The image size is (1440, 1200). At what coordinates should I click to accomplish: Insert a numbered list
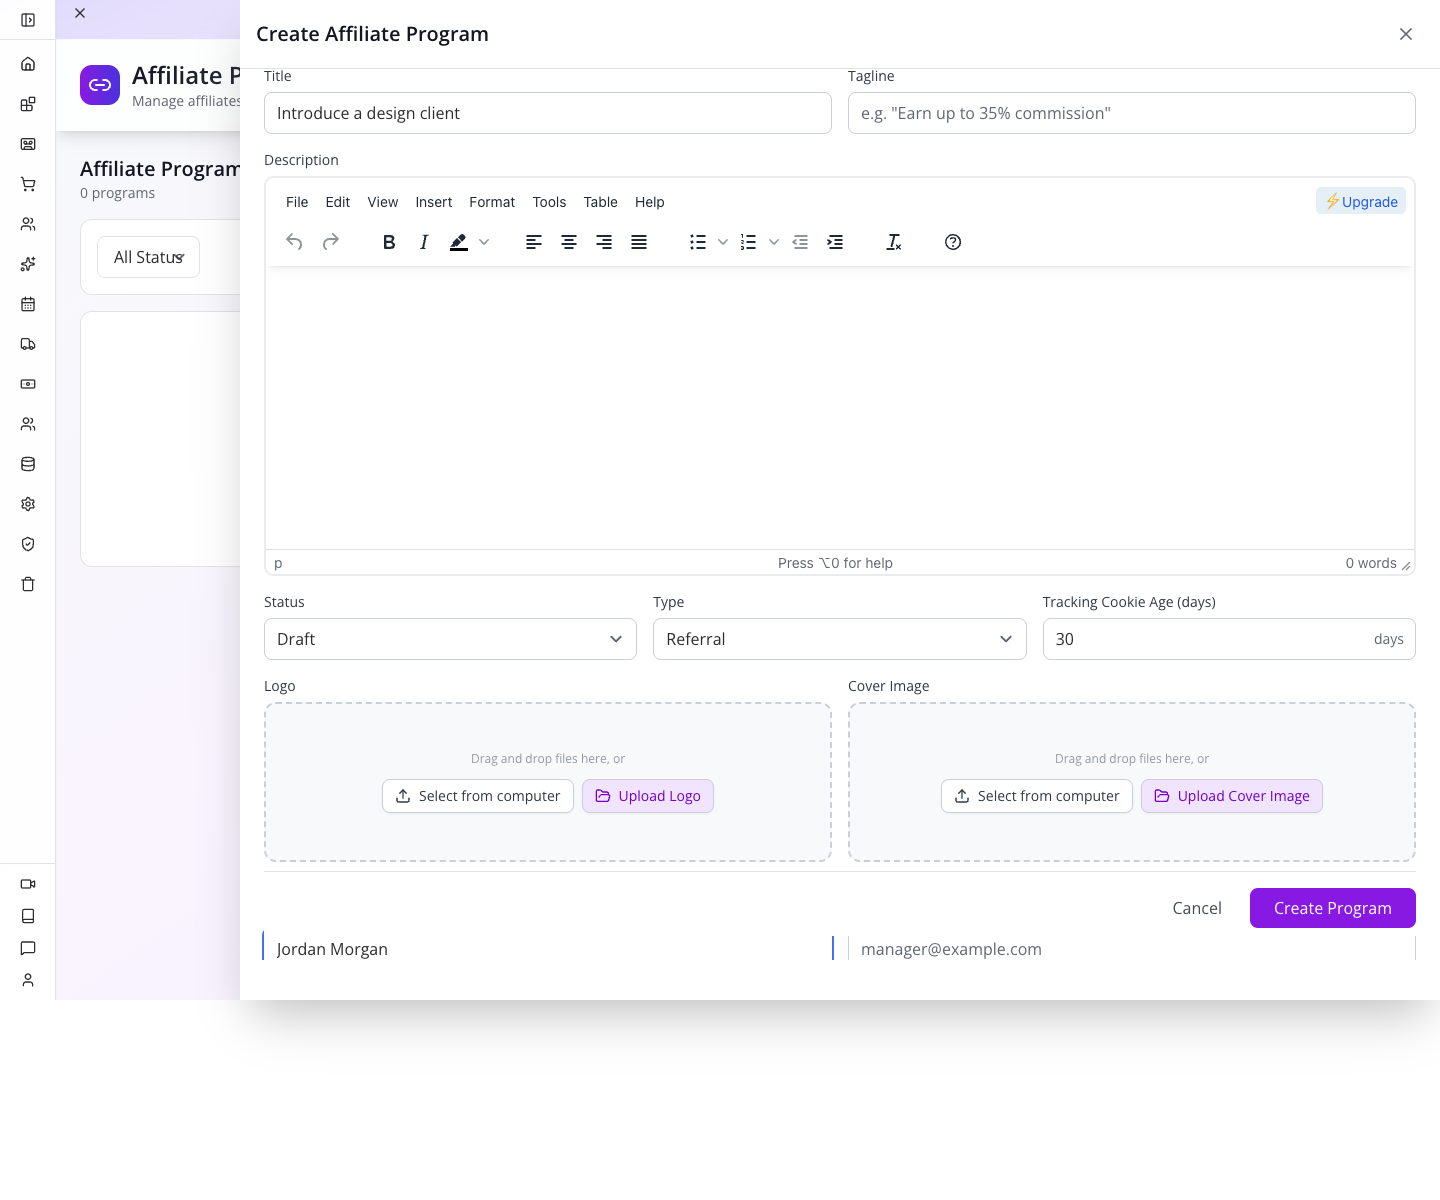pos(748,242)
